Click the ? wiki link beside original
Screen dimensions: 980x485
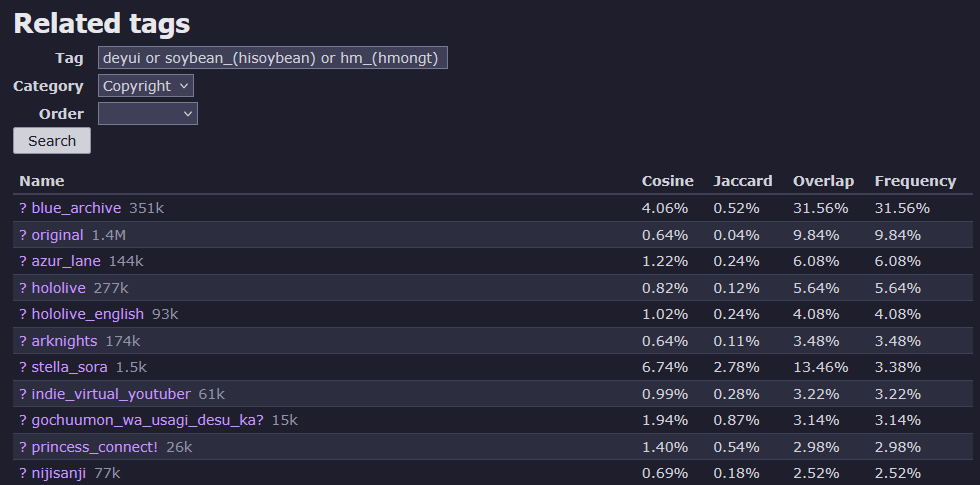[23, 235]
